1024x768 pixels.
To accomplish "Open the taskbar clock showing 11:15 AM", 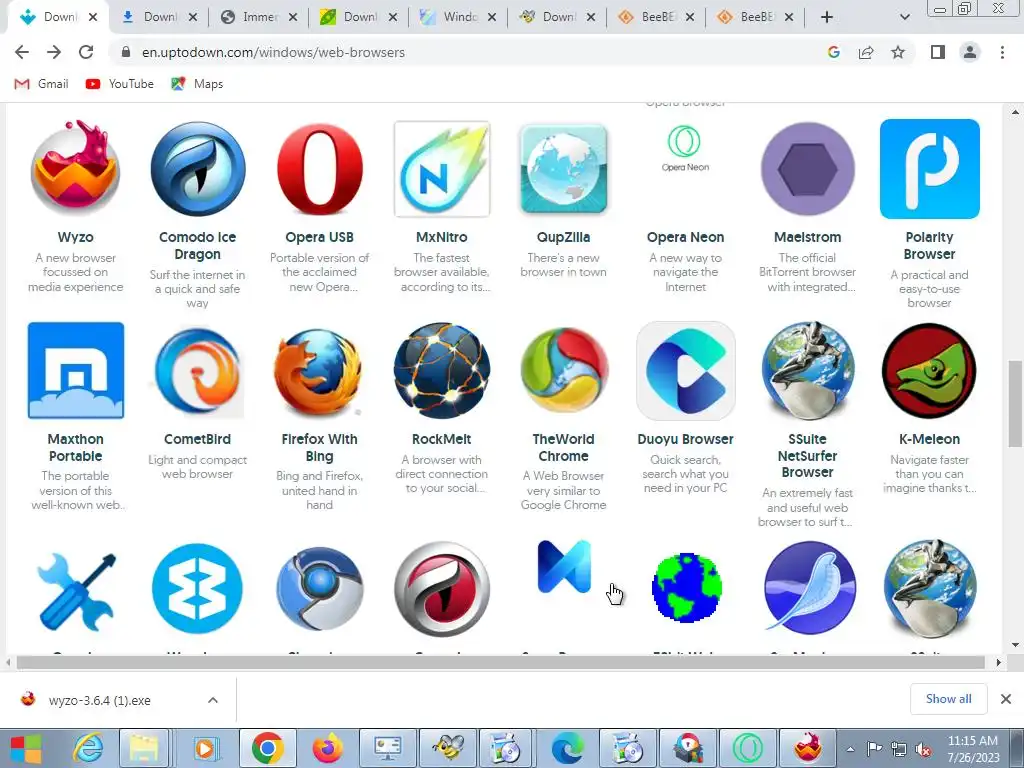I will [973, 749].
